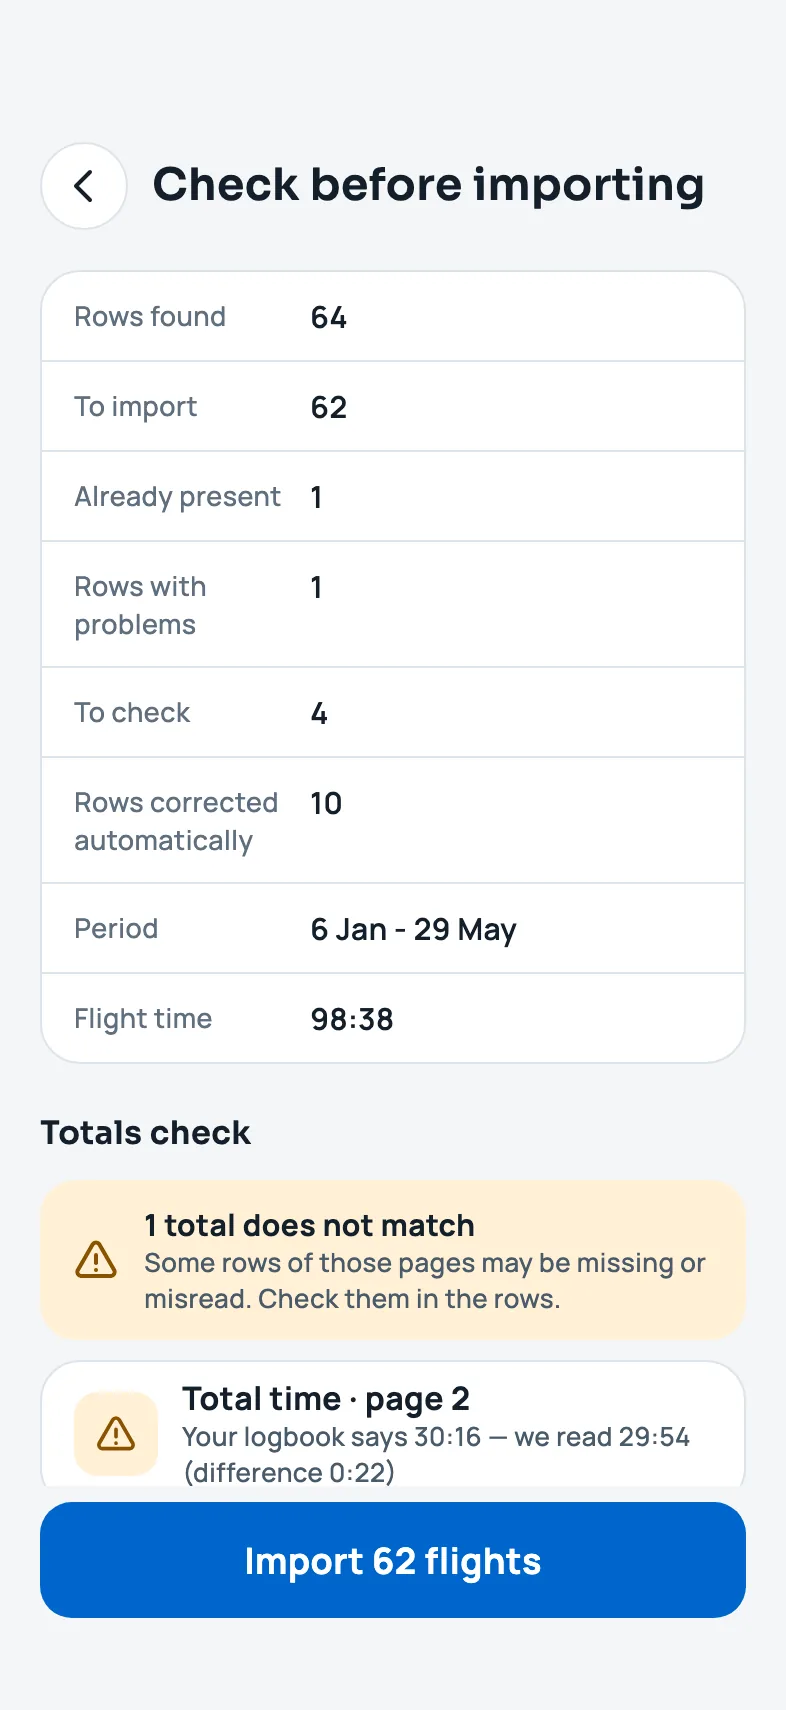Select the To import row
Image resolution: width=786 pixels, height=1710 pixels.
click(x=393, y=407)
